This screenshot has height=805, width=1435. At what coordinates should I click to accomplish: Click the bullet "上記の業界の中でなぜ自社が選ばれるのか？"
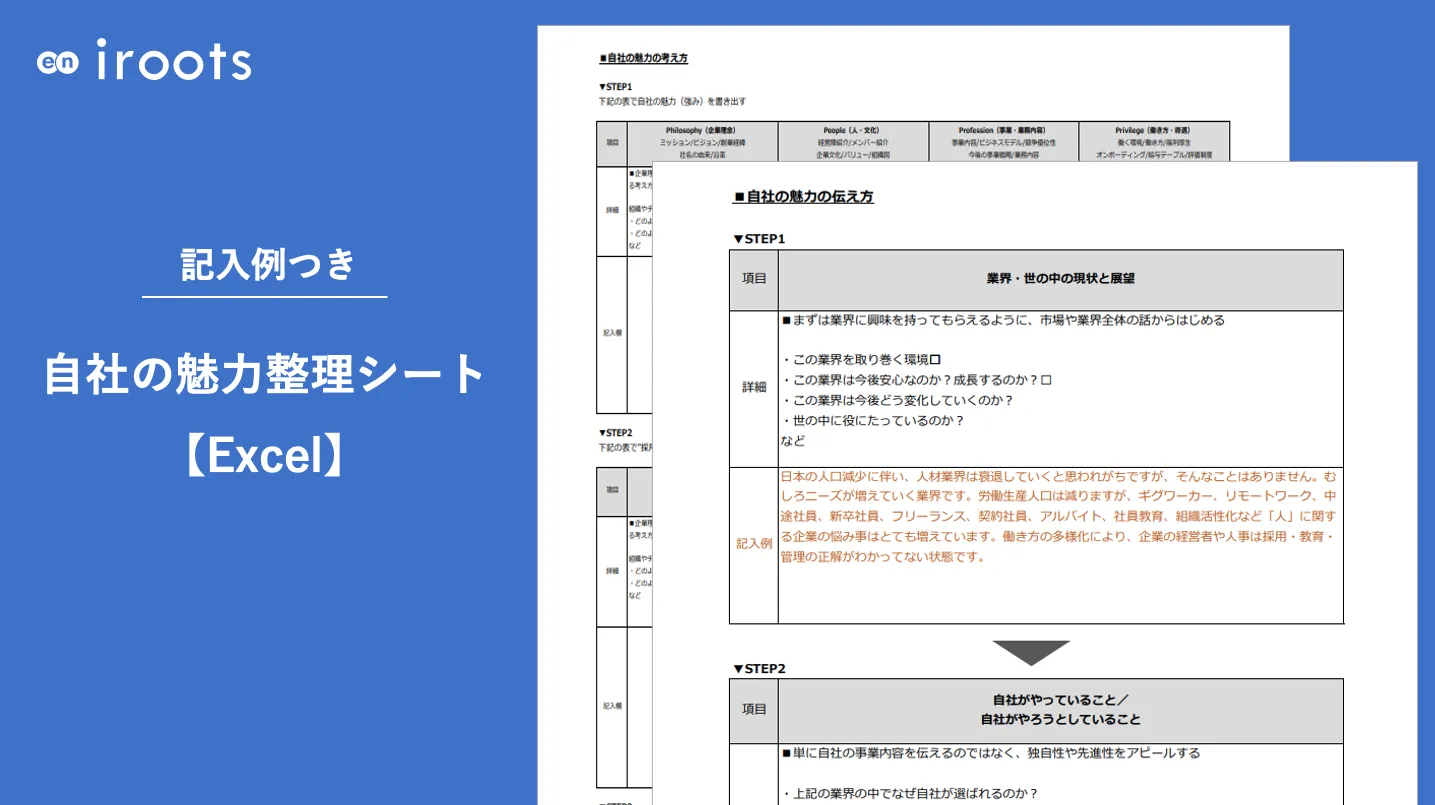pos(910,794)
